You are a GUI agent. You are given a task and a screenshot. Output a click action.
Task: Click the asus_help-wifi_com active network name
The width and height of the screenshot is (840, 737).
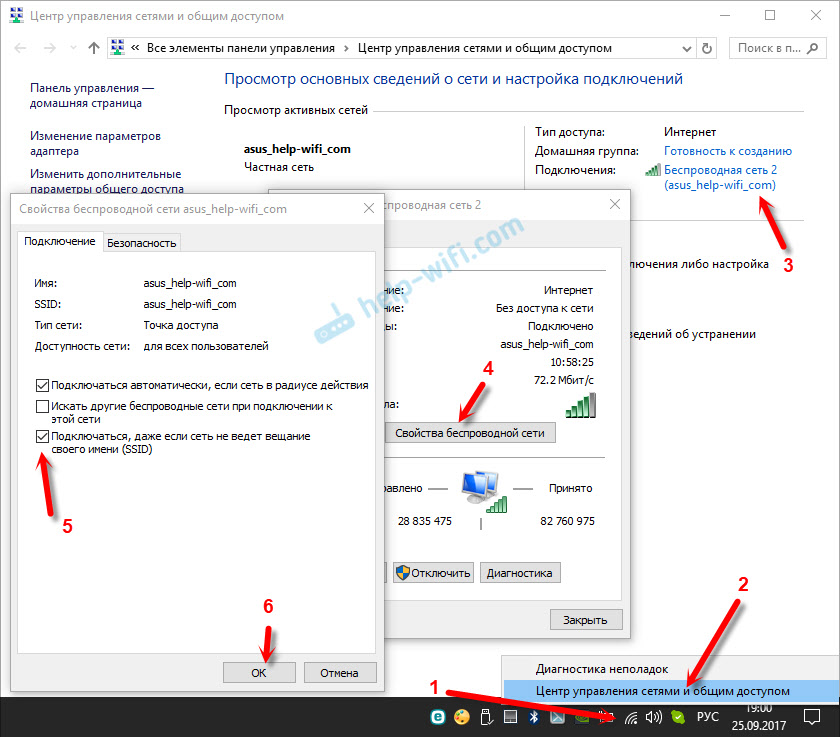point(297,149)
